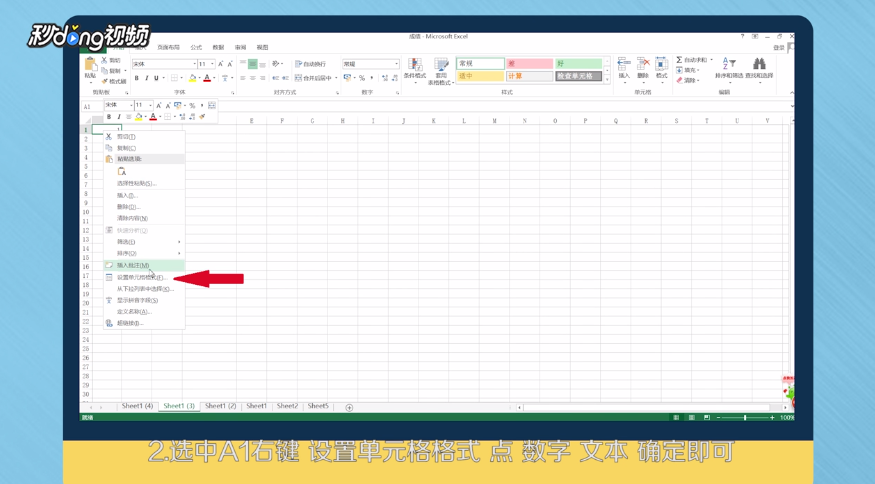This screenshot has width=875, height=484.
Task: Open the 视图 ribbon tab
Action: (x=262, y=47)
